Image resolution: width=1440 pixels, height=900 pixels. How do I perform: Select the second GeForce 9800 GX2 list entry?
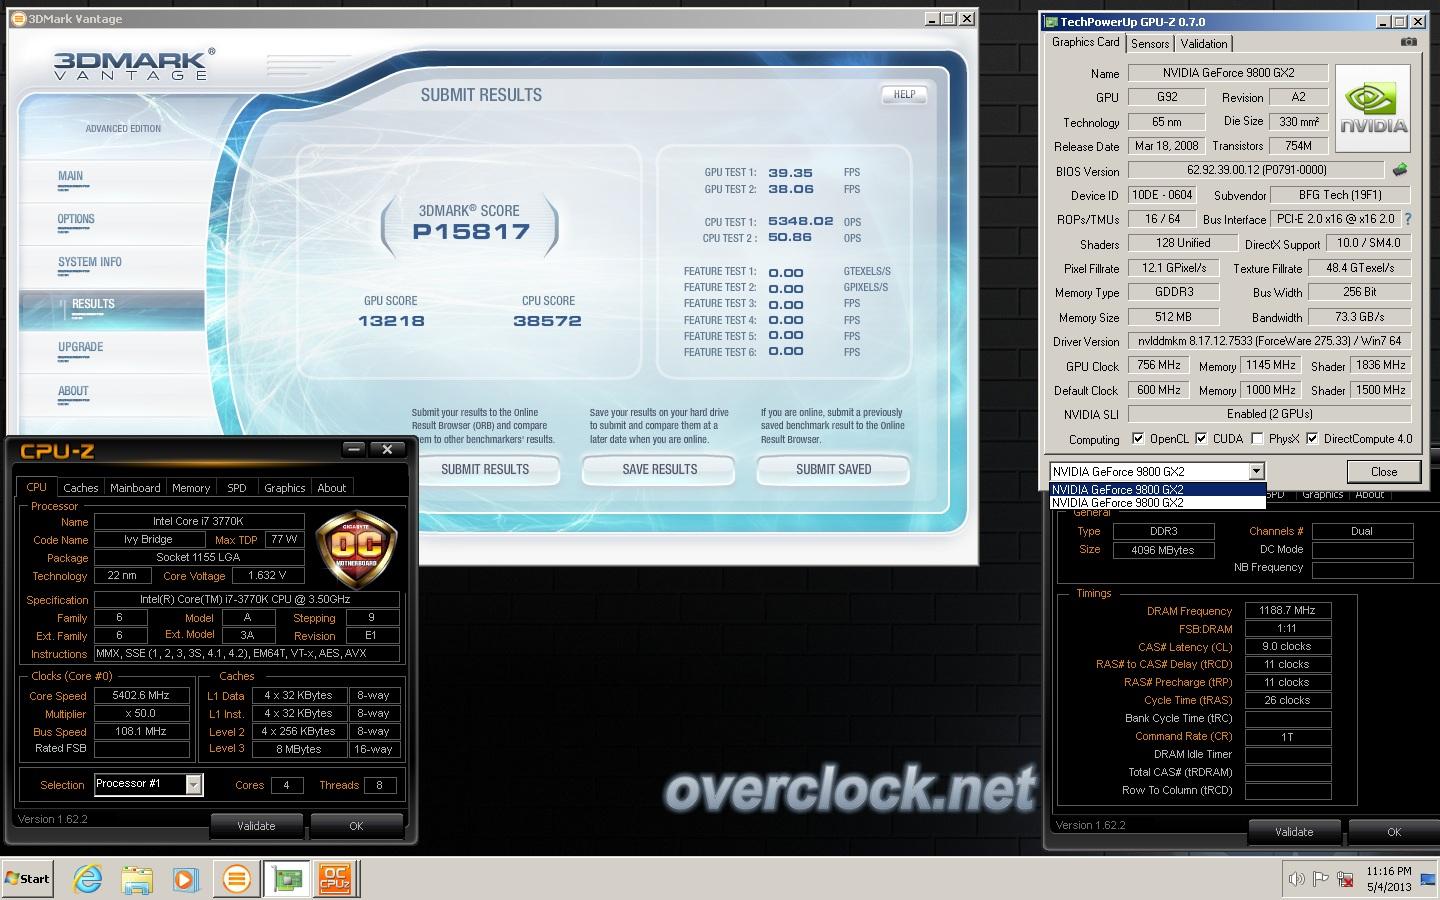tap(1158, 503)
